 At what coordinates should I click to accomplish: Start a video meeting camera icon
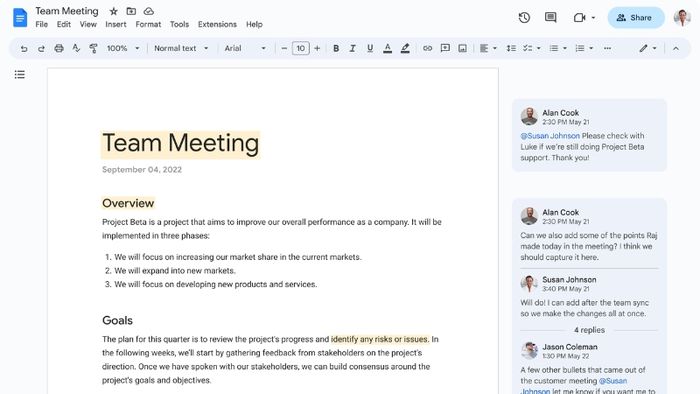579,18
